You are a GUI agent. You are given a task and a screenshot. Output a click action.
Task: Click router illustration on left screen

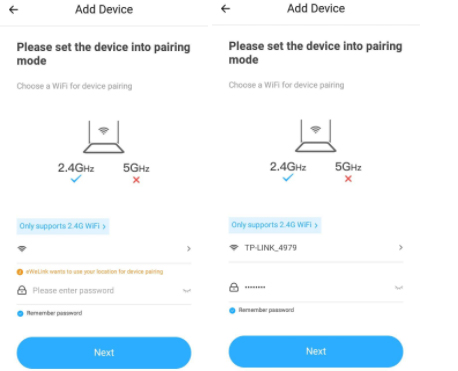pos(104,137)
